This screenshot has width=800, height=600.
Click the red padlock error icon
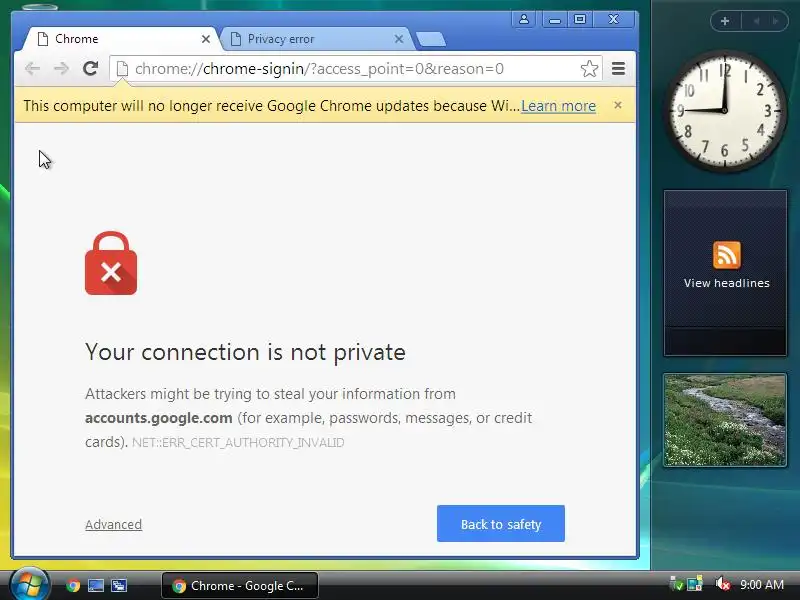point(111,263)
